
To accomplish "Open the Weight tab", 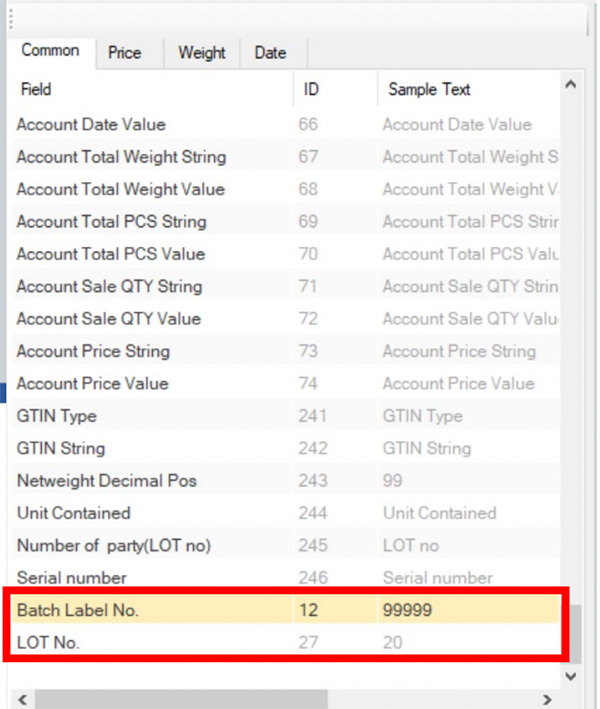I will [x=202, y=53].
